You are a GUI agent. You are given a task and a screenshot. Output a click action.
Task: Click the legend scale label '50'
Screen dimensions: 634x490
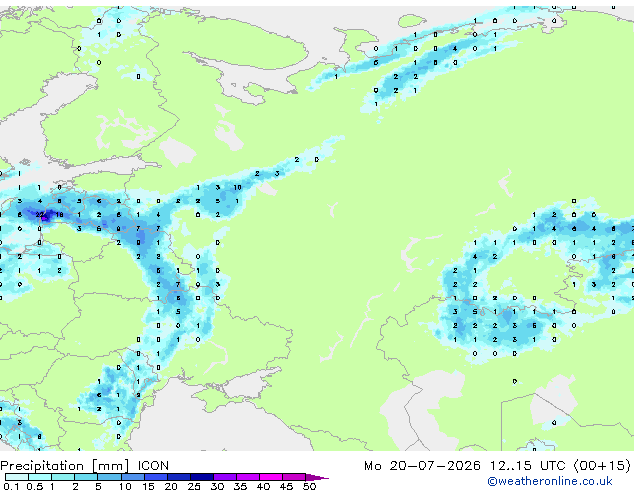309,486
